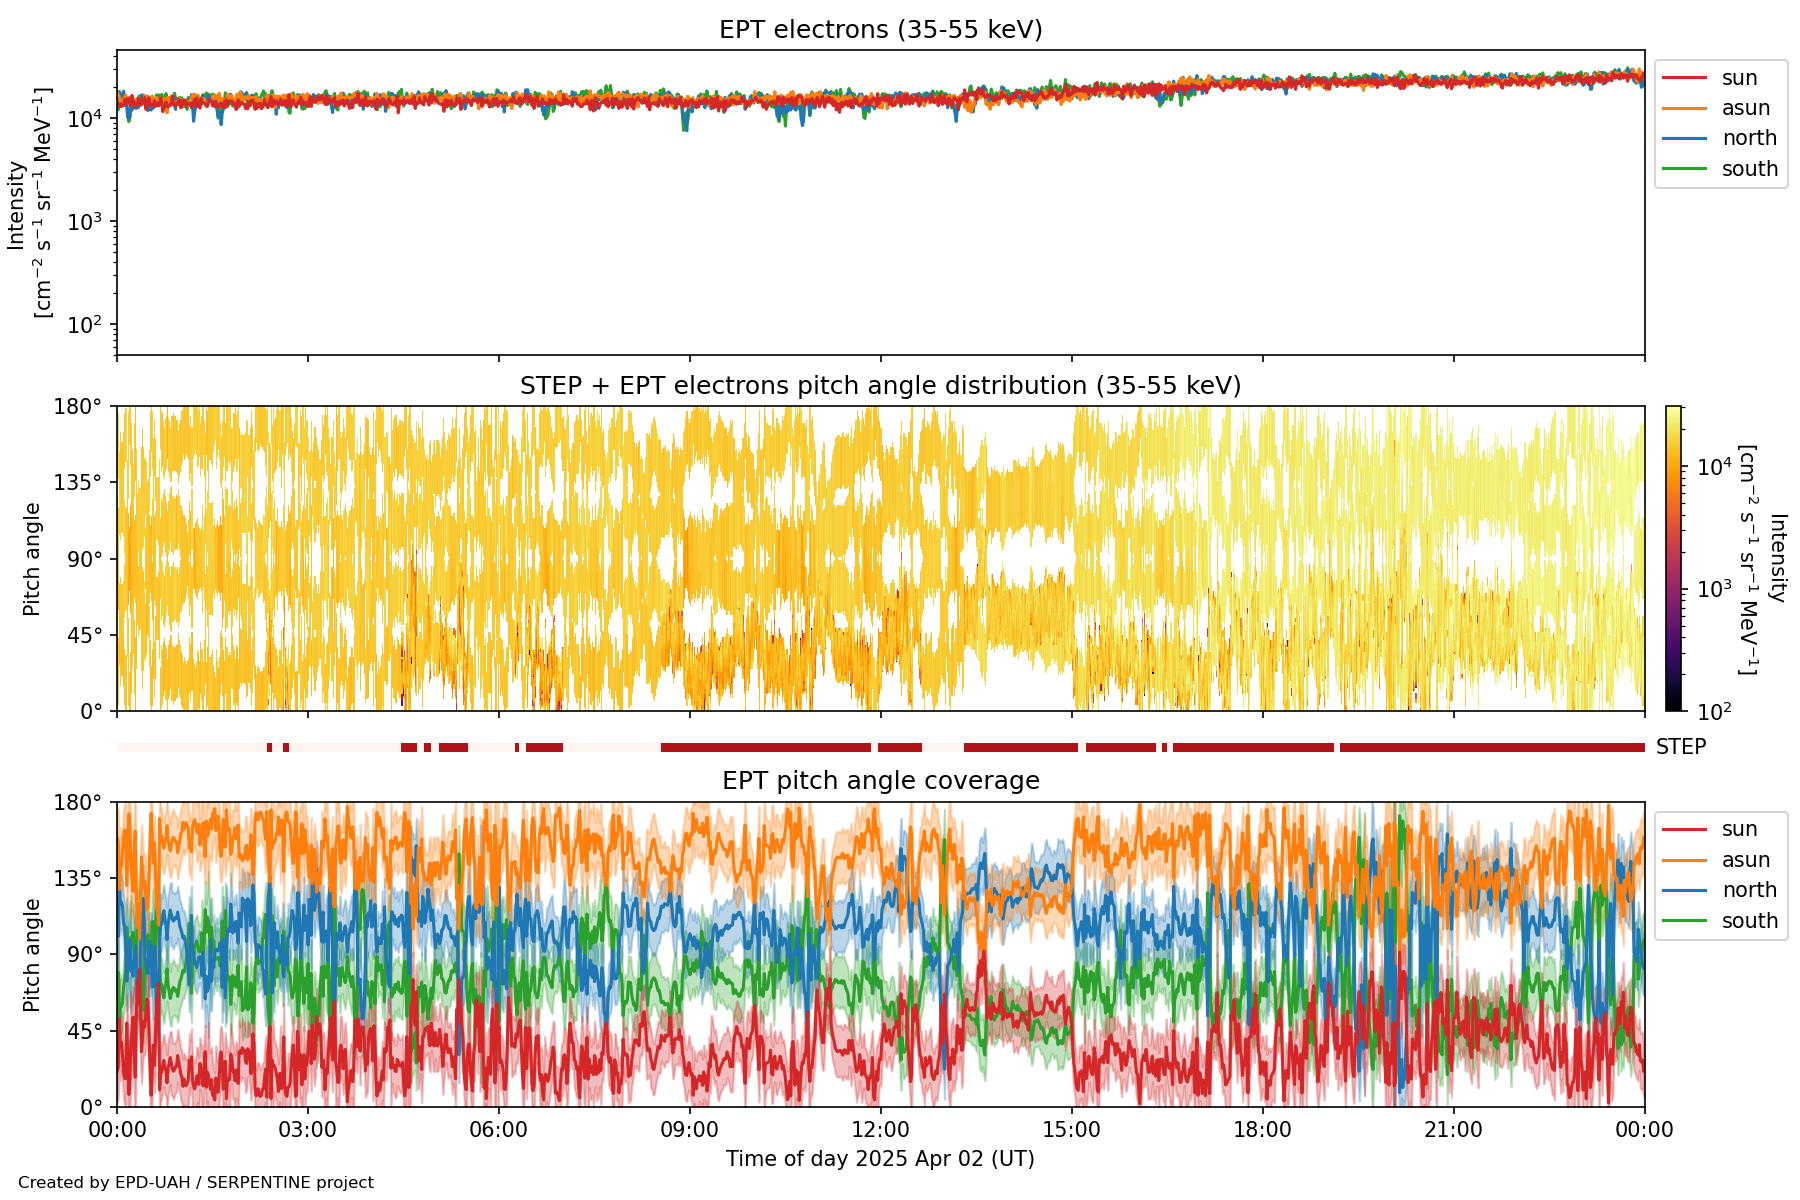Click the top panel's Intensity y-axis label
1800x1200 pixels.
29,204
